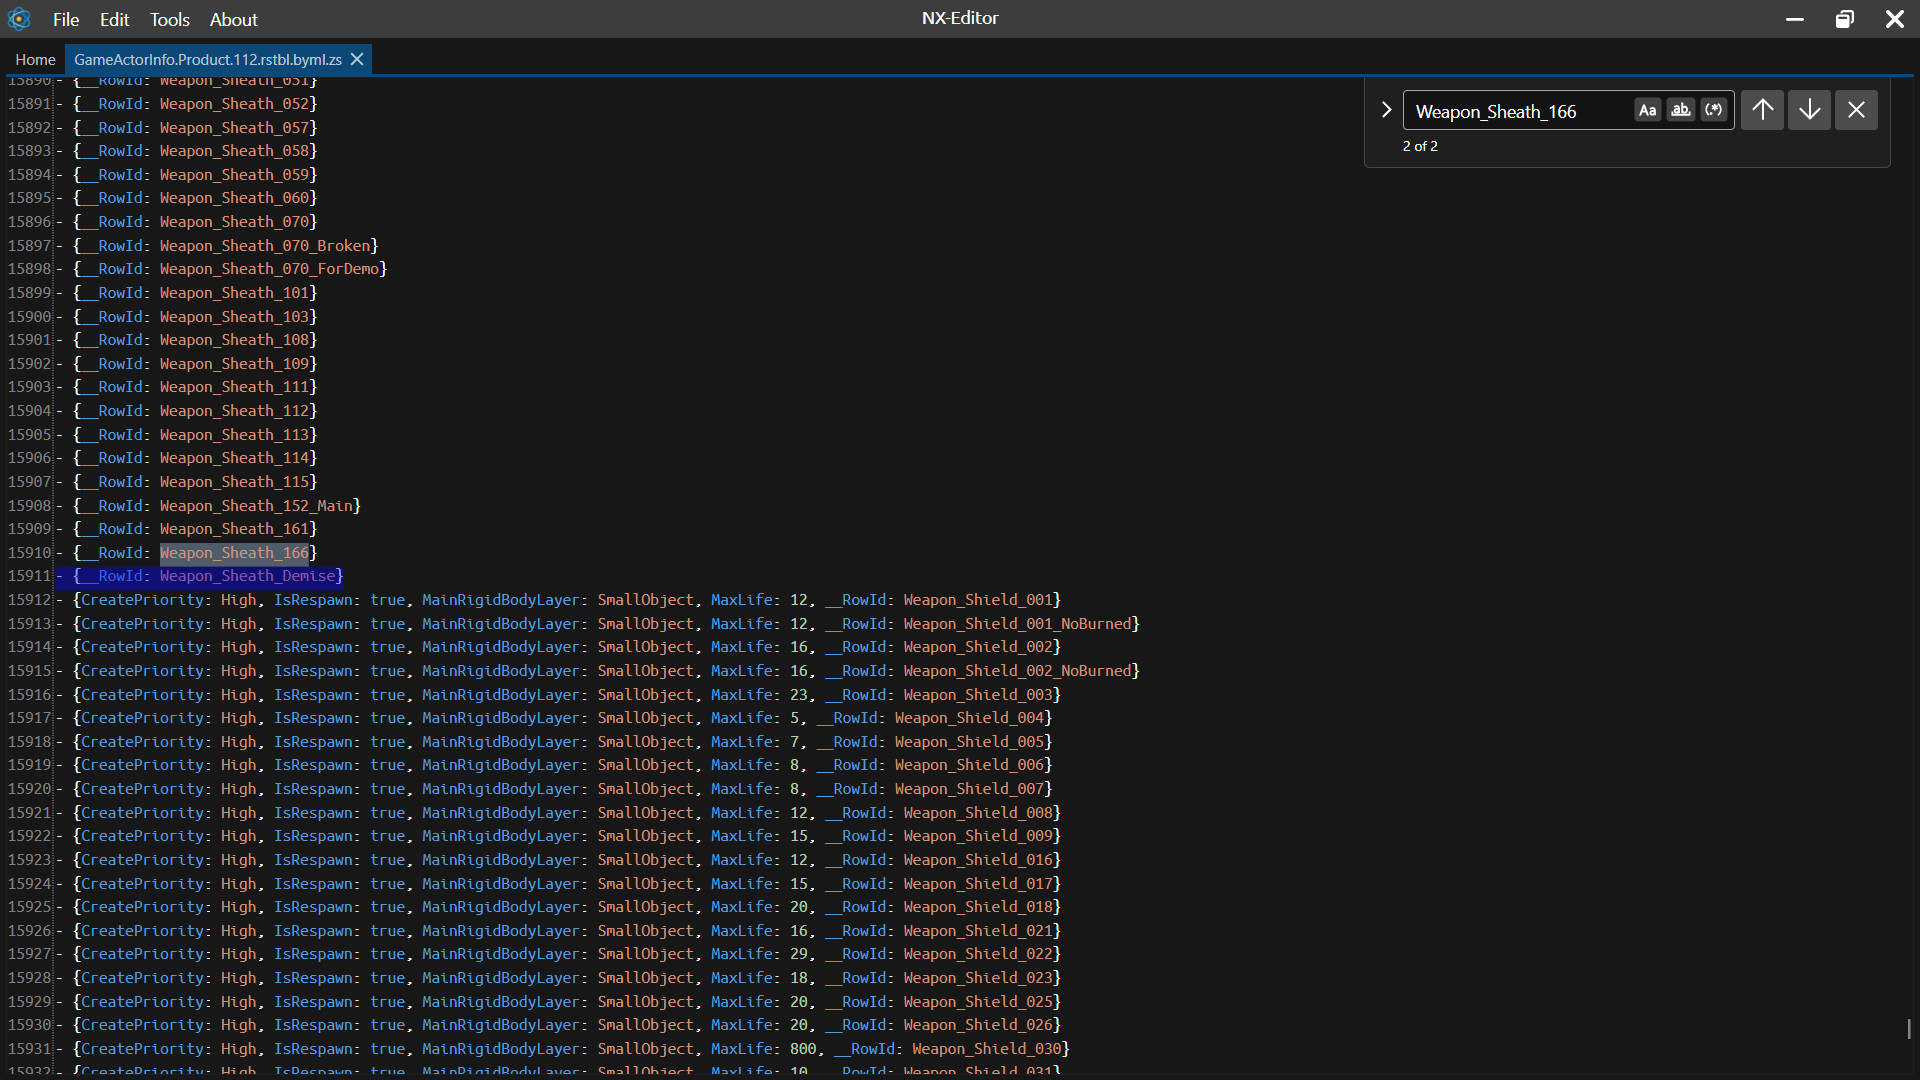Open the Edit menu
This screenshot has height=1080, width=1920.
pos(115,19)
